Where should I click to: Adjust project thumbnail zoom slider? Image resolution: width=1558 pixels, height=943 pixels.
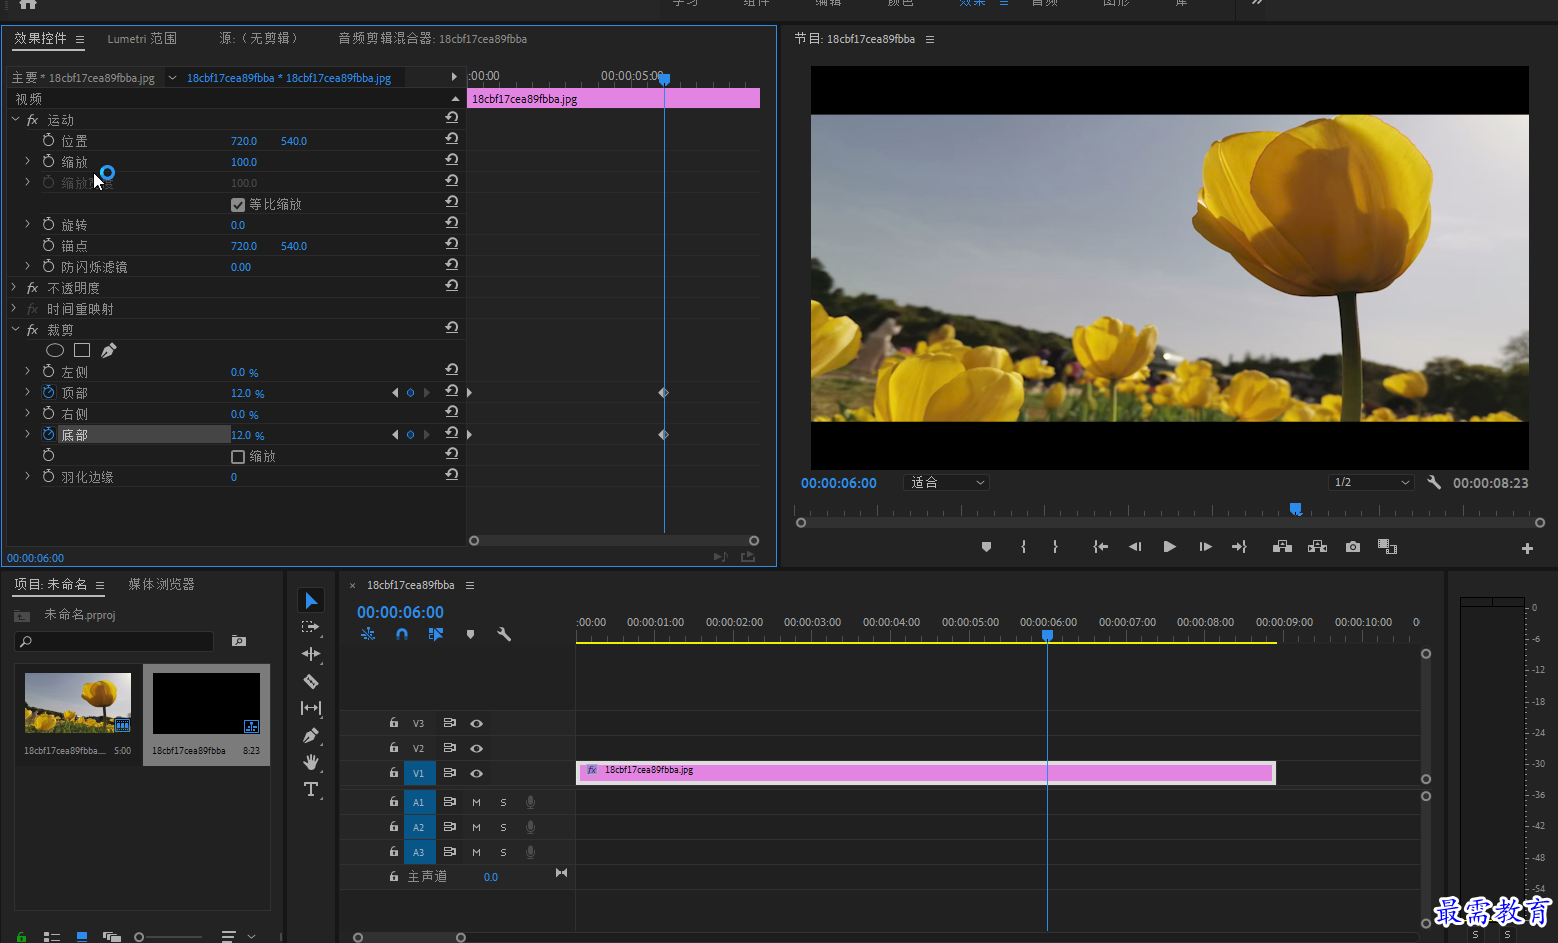(x=140, y=937)
